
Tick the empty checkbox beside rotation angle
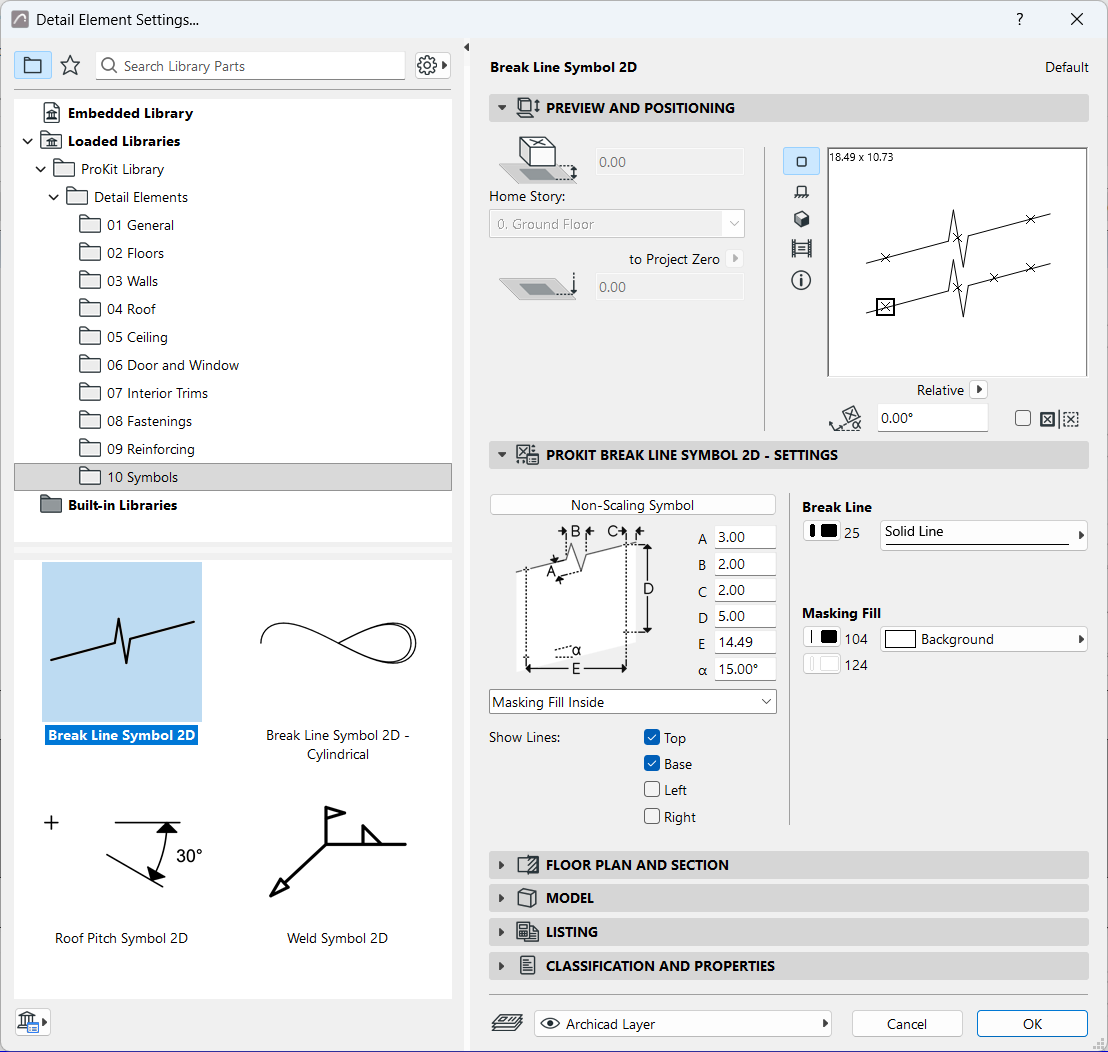[x=1022, y=418]
